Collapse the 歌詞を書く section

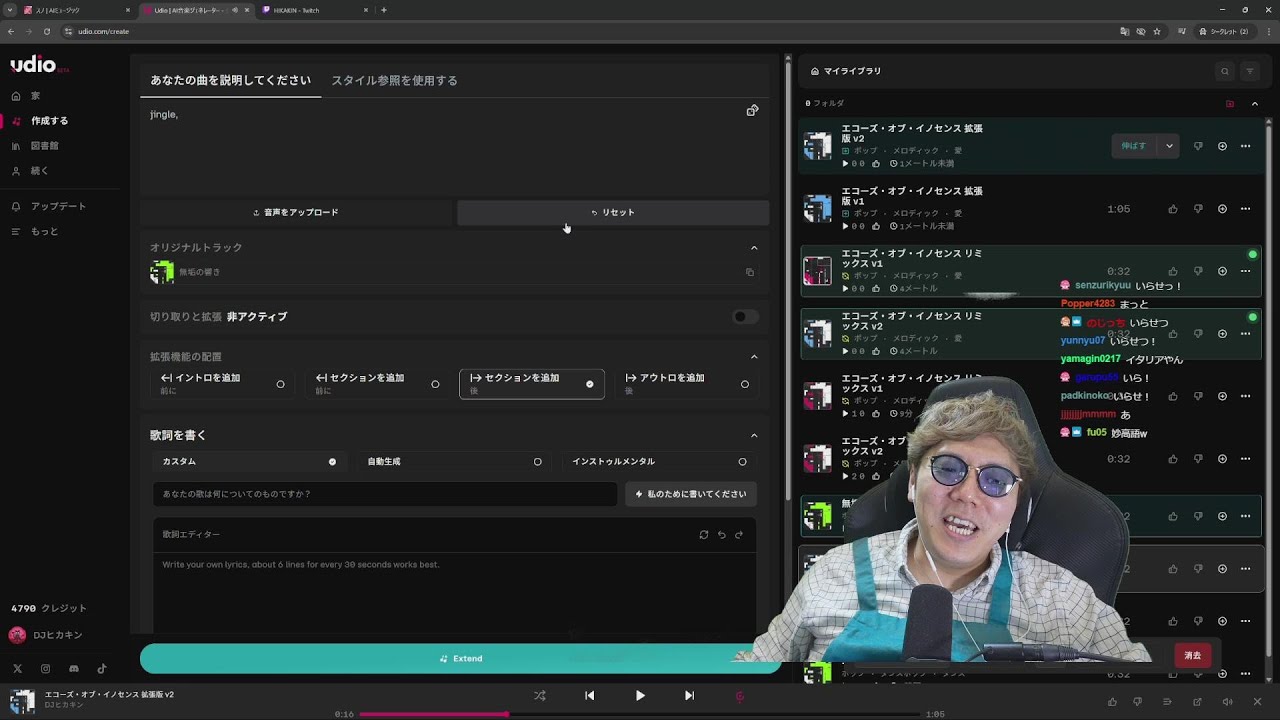[754, 436]
